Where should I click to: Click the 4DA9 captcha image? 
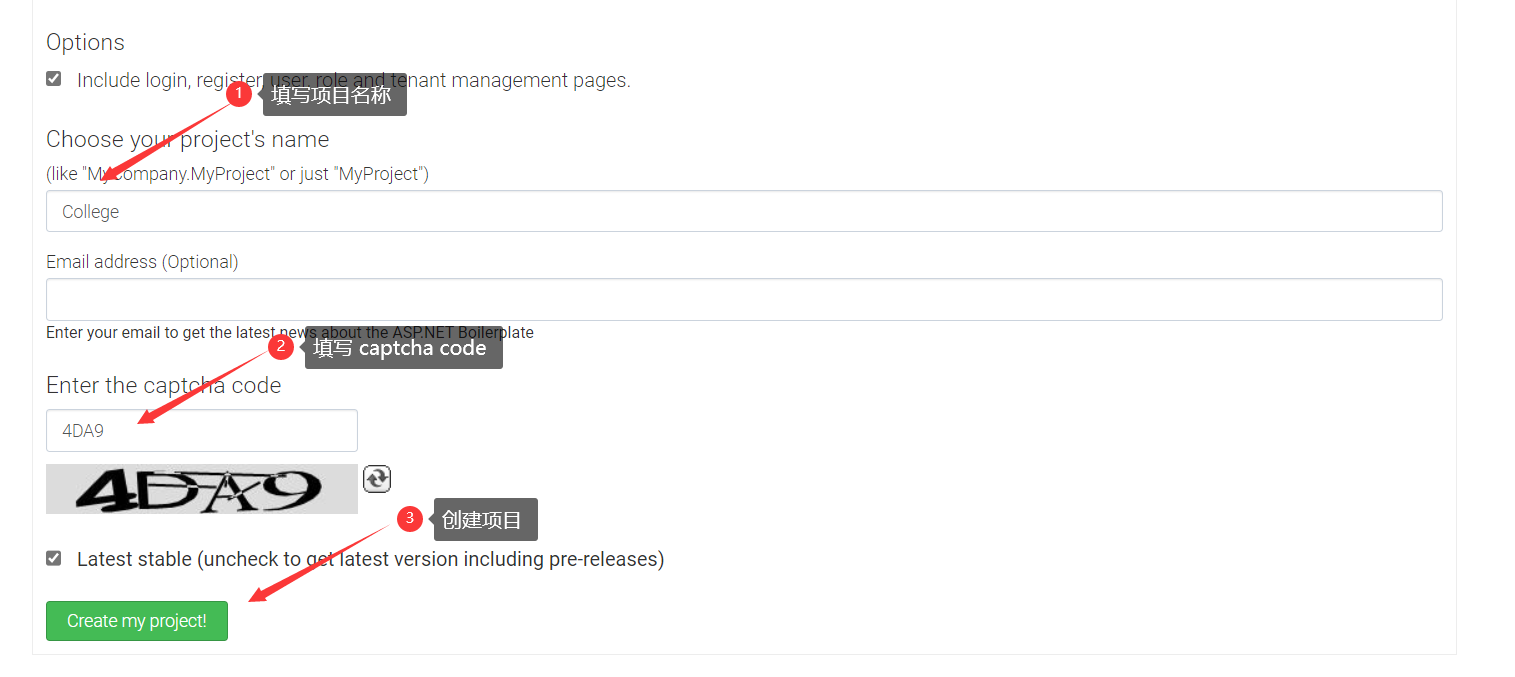click(x=201, y=489)
